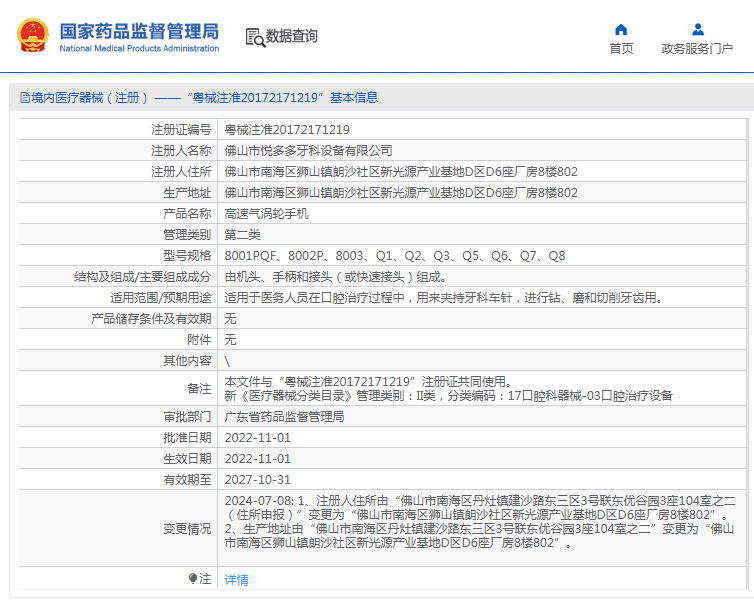Screen dimensions: 754x605
Task: Click the 注册人名称 label
Action: 181,151
